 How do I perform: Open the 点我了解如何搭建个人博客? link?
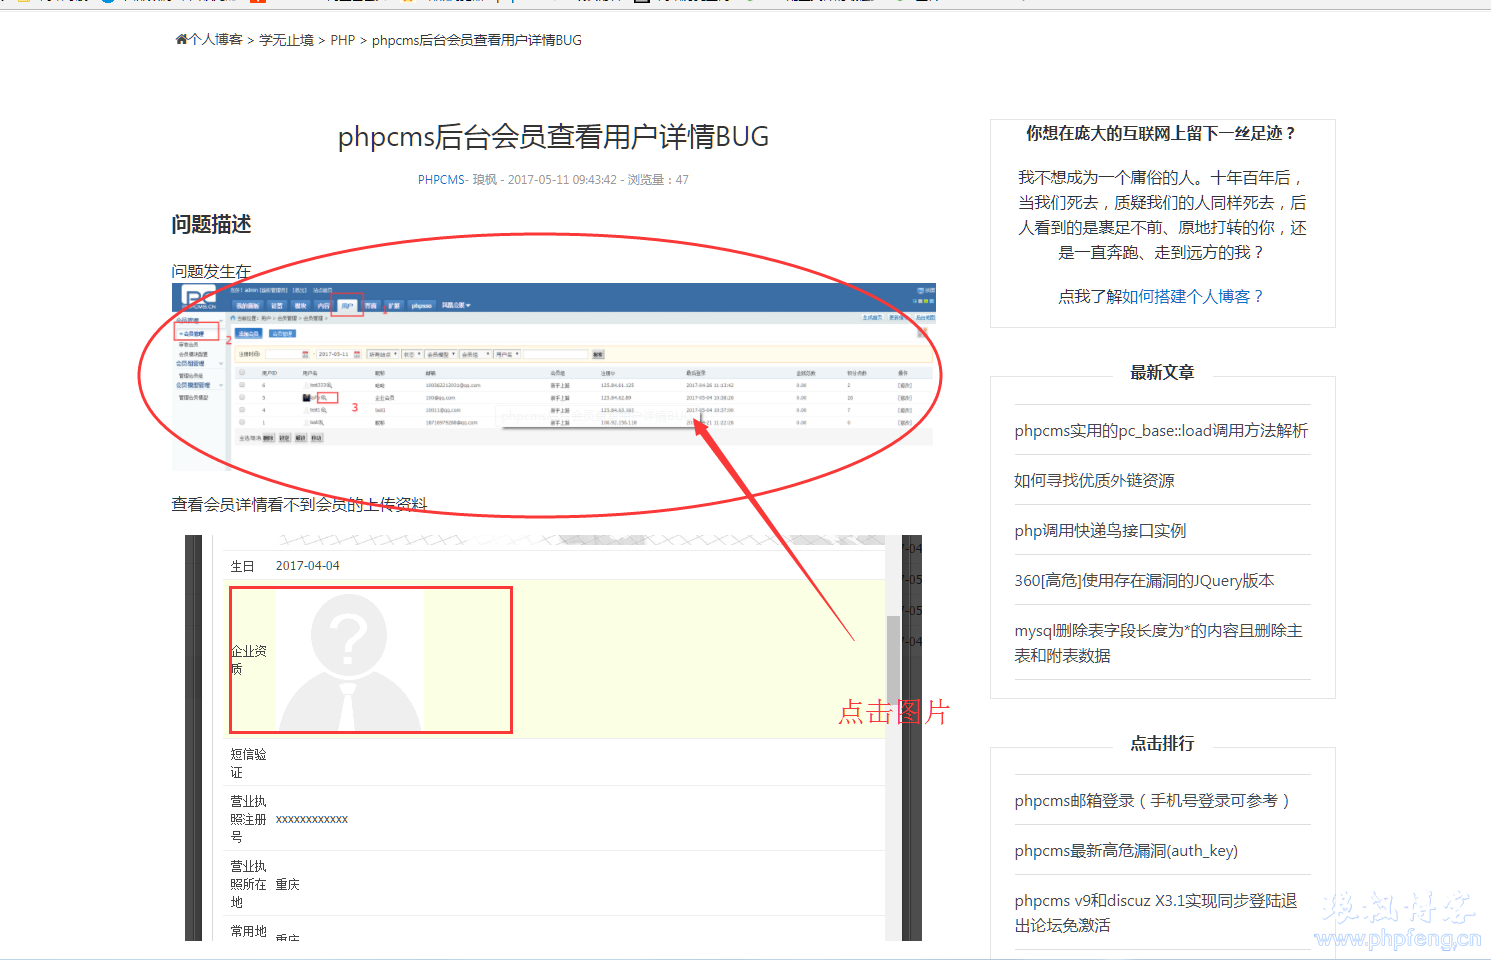1162,296
